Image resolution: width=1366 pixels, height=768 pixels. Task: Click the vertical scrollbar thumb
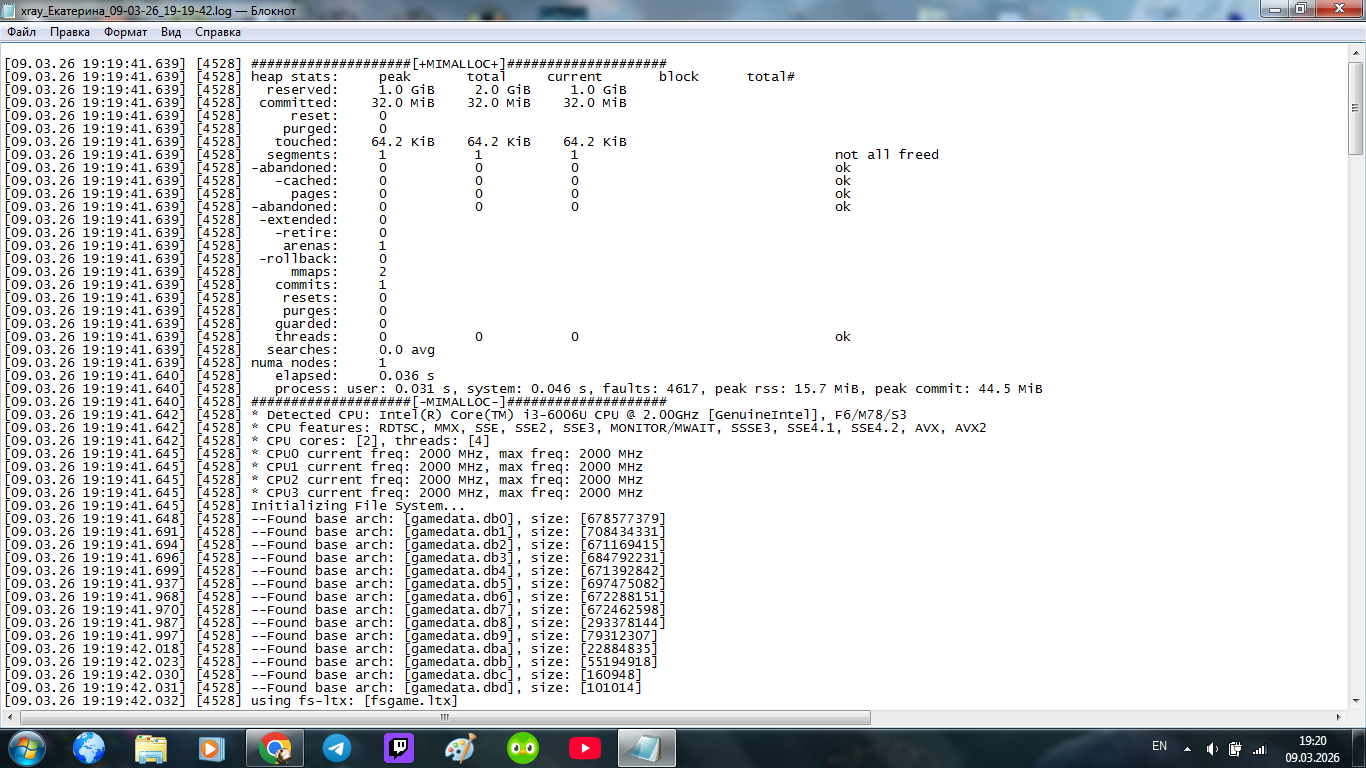pyautogui.click(x=1356, y=107)
